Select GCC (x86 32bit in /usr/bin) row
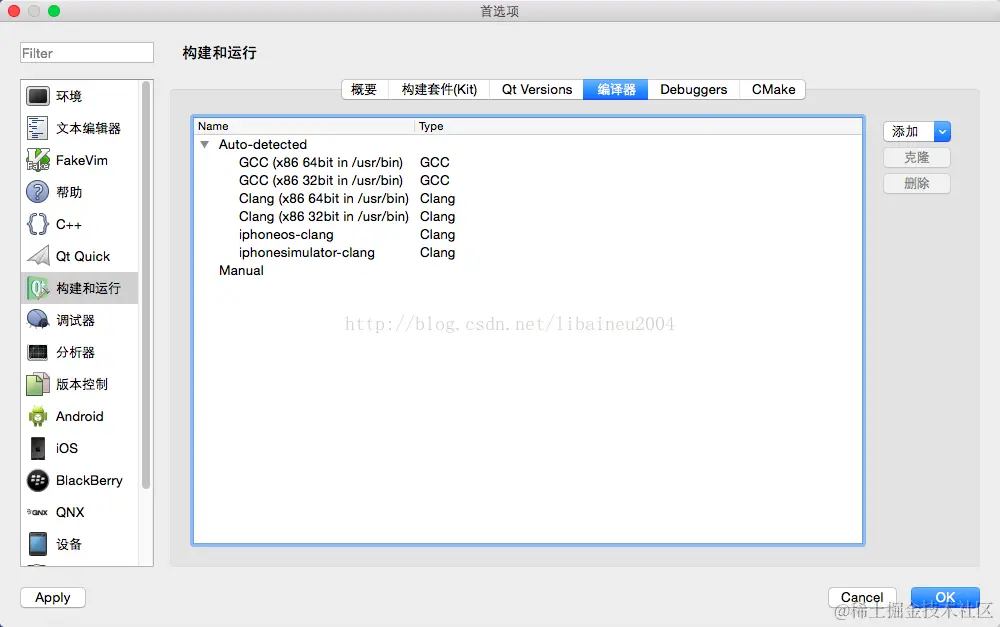 coord(528,181)
